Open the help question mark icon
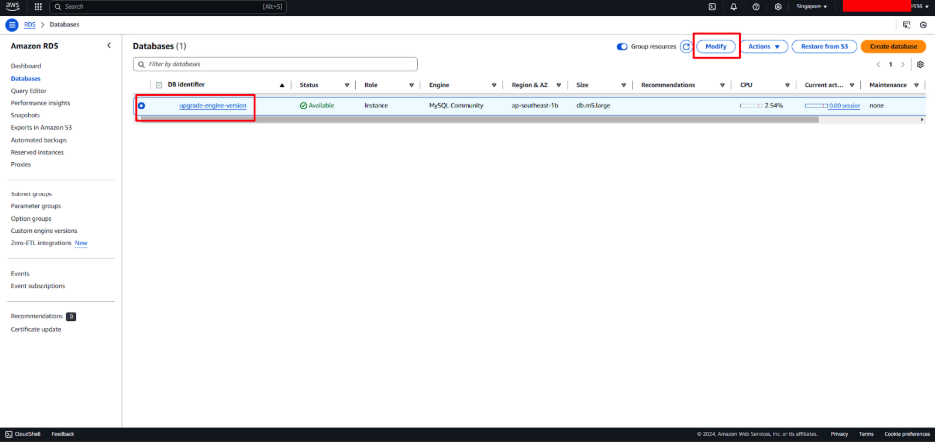938x442 pixels. coord(756,7)
